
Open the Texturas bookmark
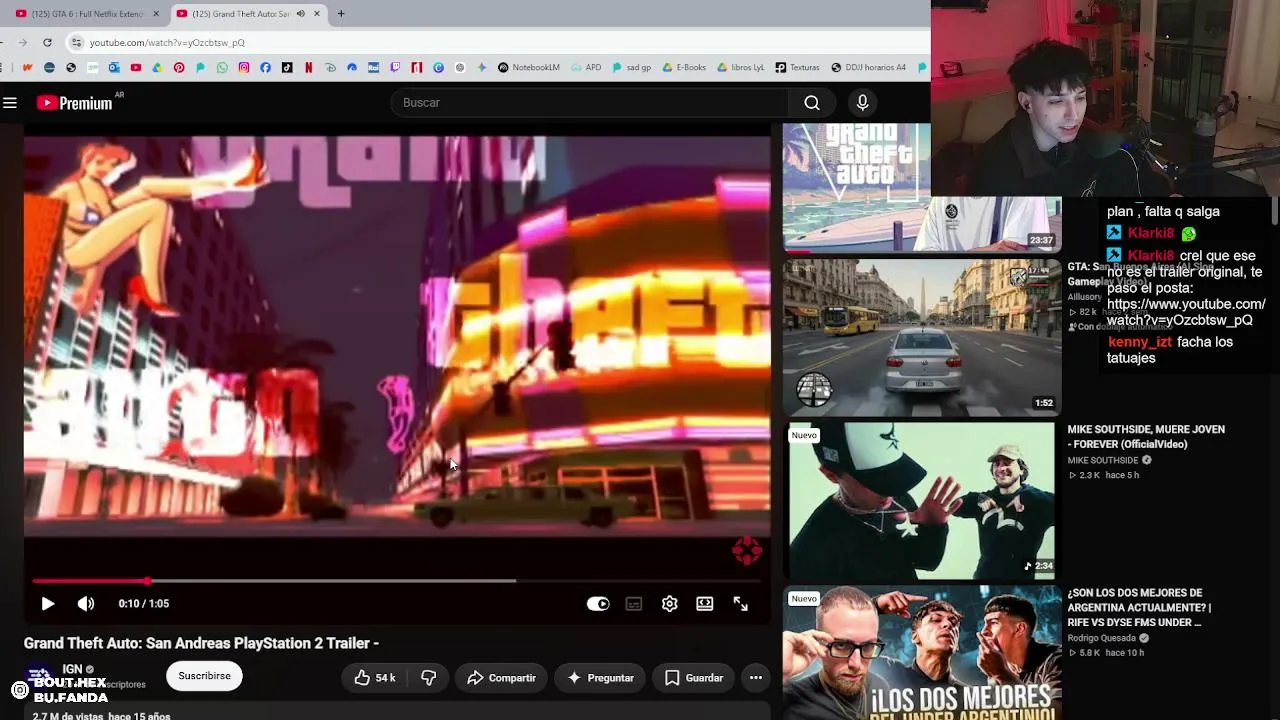797,68
